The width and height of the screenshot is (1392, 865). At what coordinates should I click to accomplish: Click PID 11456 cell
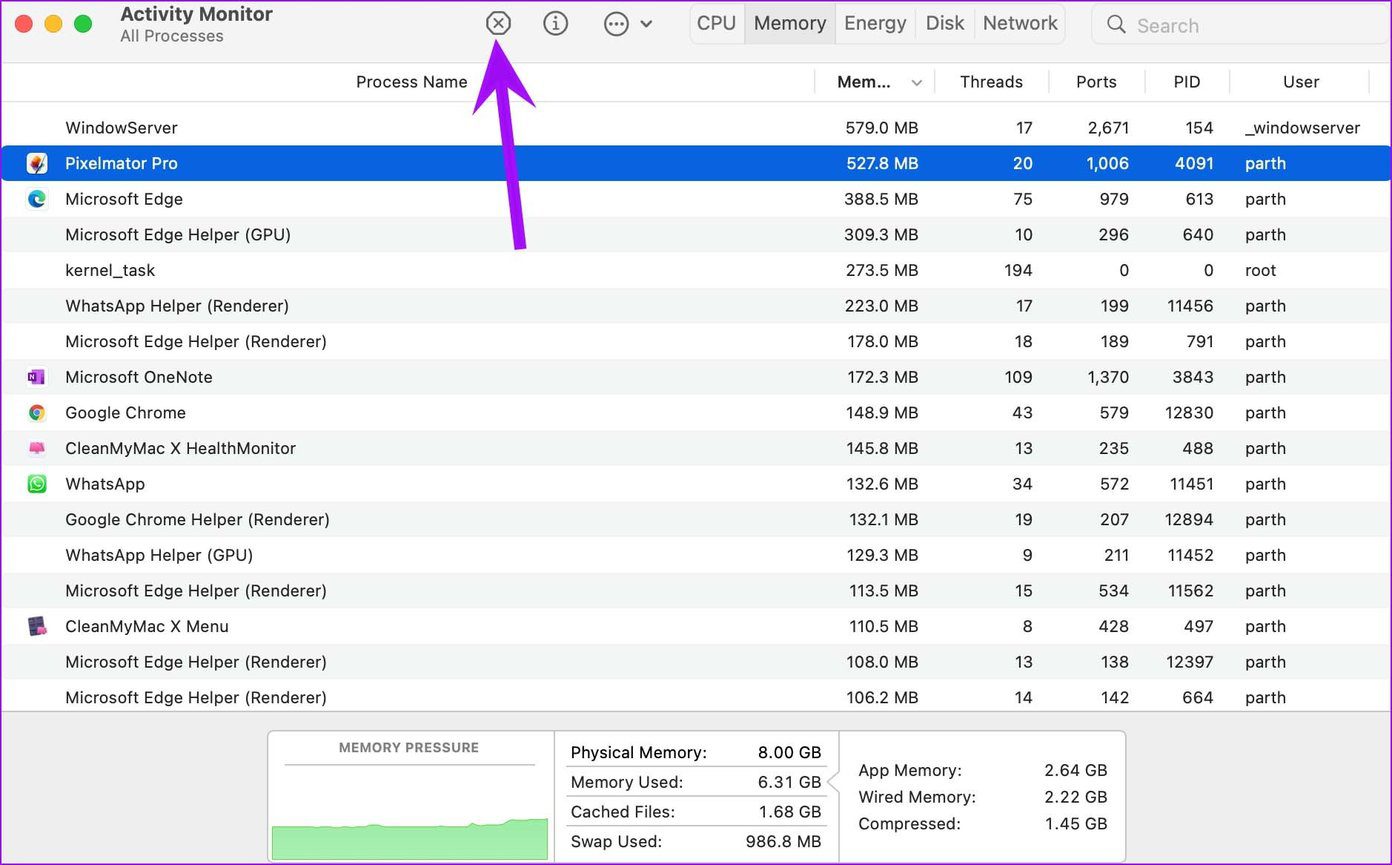pyautogui.click(x=1190, y=306)
